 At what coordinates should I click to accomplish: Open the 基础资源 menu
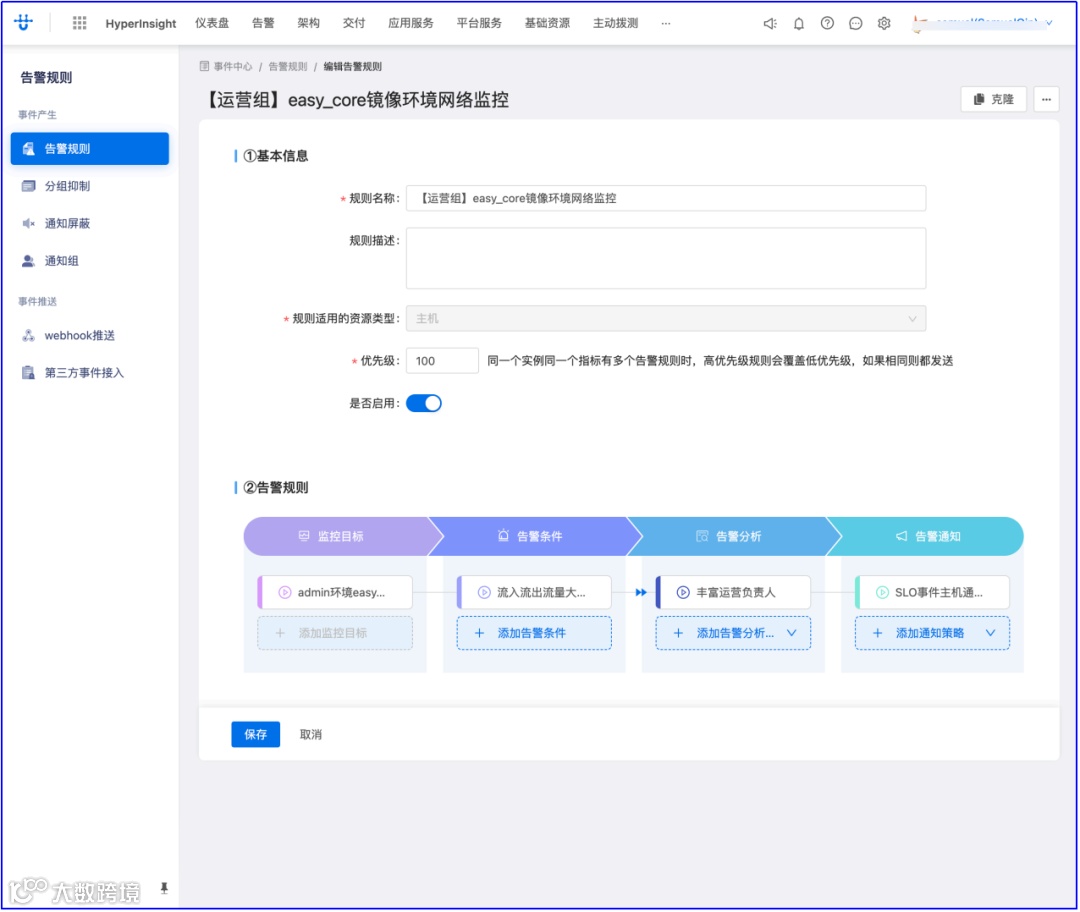coord(548,23)
